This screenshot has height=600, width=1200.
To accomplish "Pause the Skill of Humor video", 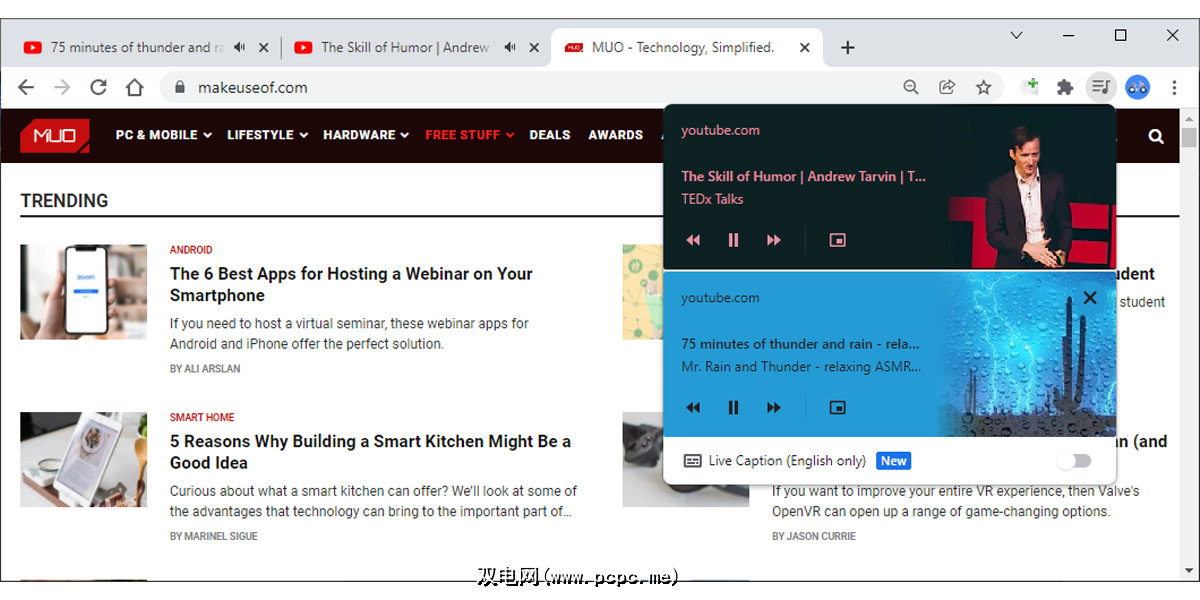I will tap(733, 240).
